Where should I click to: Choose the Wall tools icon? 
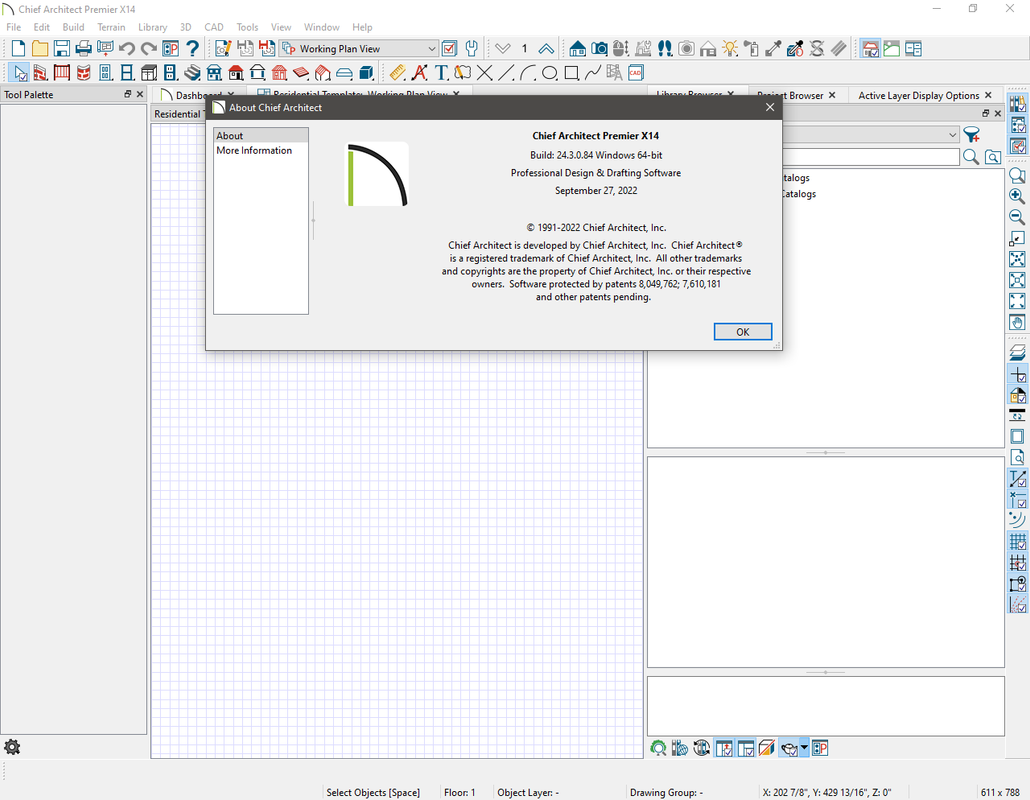pos(40,73)
